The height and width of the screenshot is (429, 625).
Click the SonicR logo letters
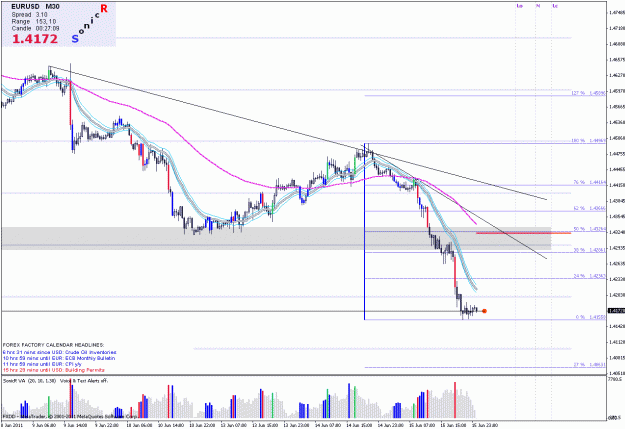(90, 23)
